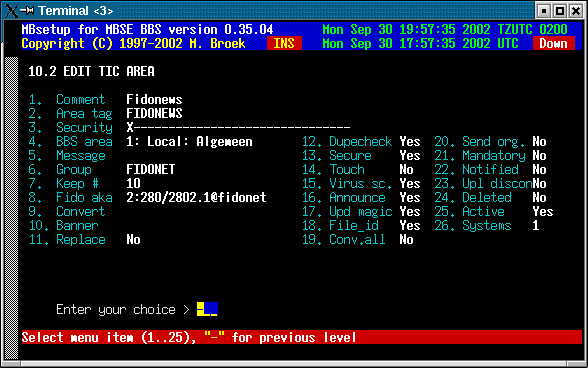The height and width of the screenshot is (368, 588).
Task: Select menu item 6 Group FIDONET
Action: tap(102, 170)
